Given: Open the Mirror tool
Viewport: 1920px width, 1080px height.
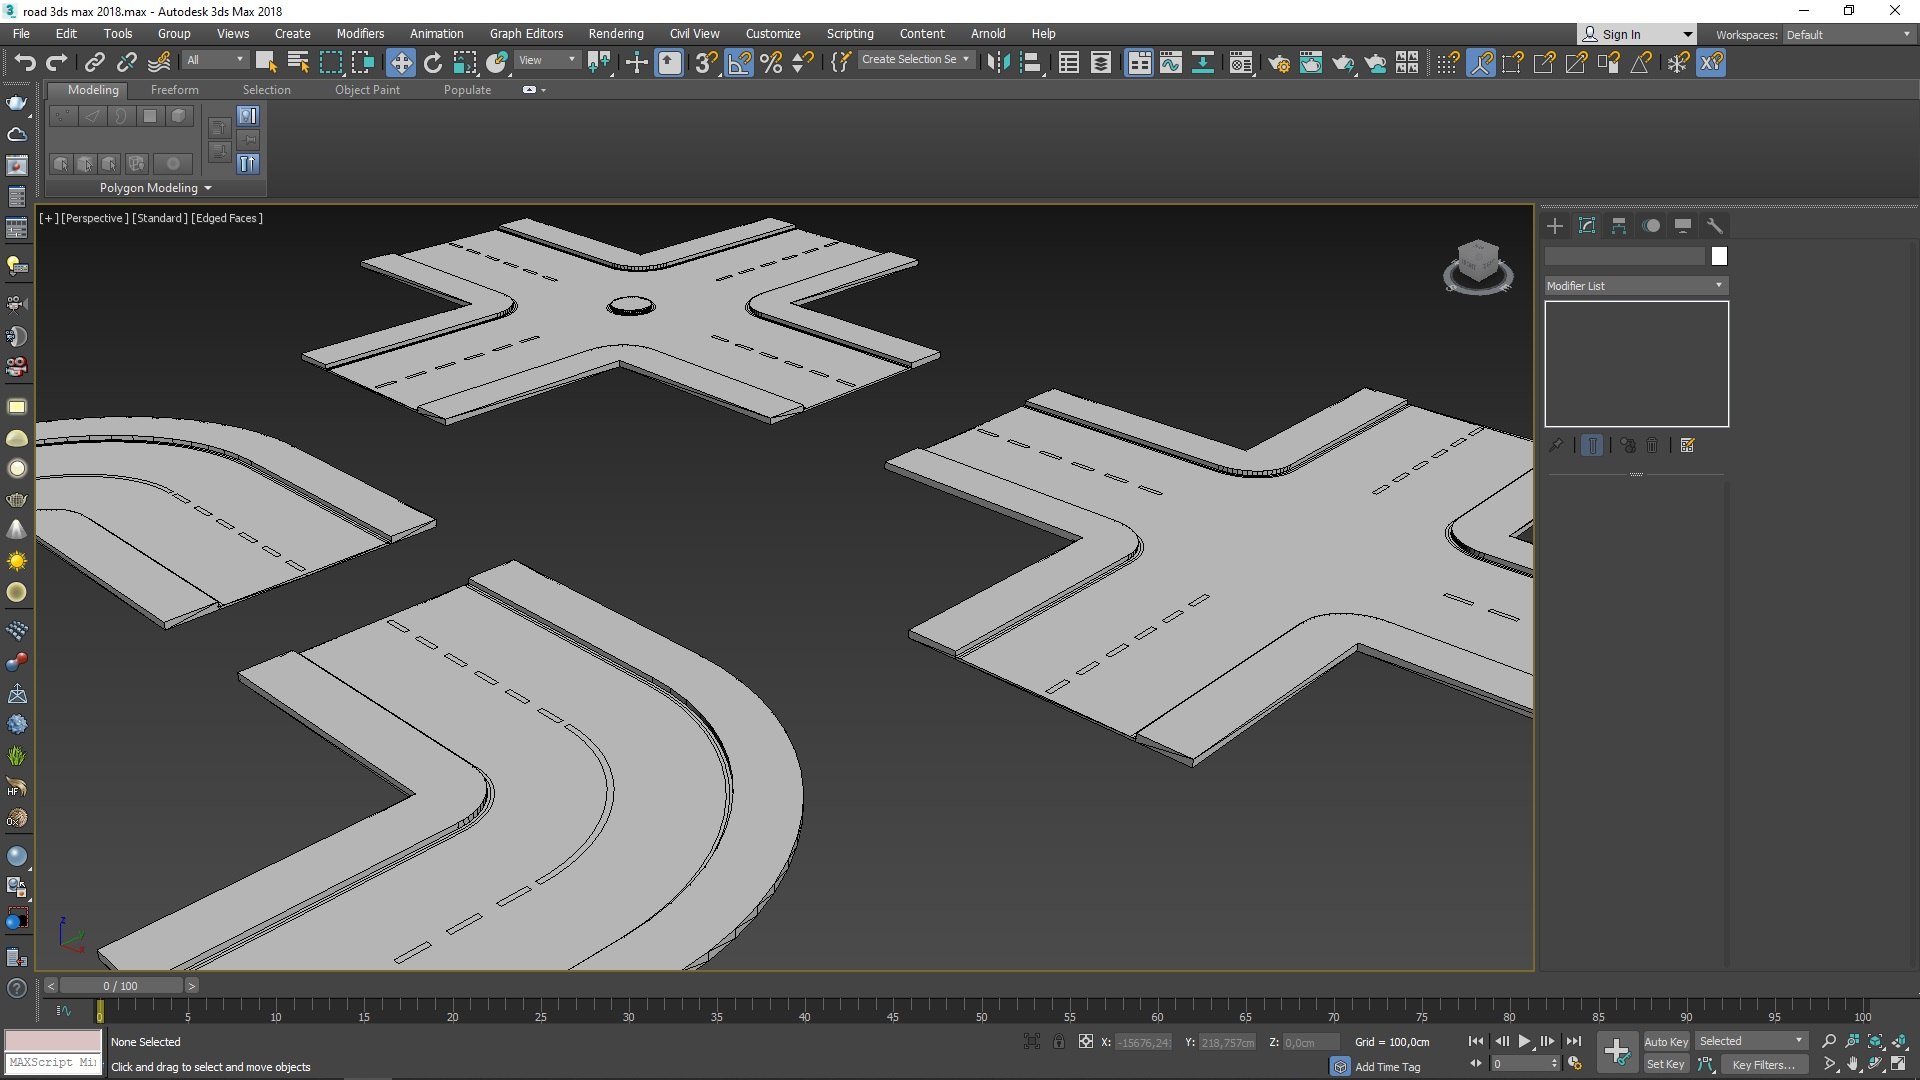Looking at the screenshot, I should pyautogui.click(x=997, y=63).
